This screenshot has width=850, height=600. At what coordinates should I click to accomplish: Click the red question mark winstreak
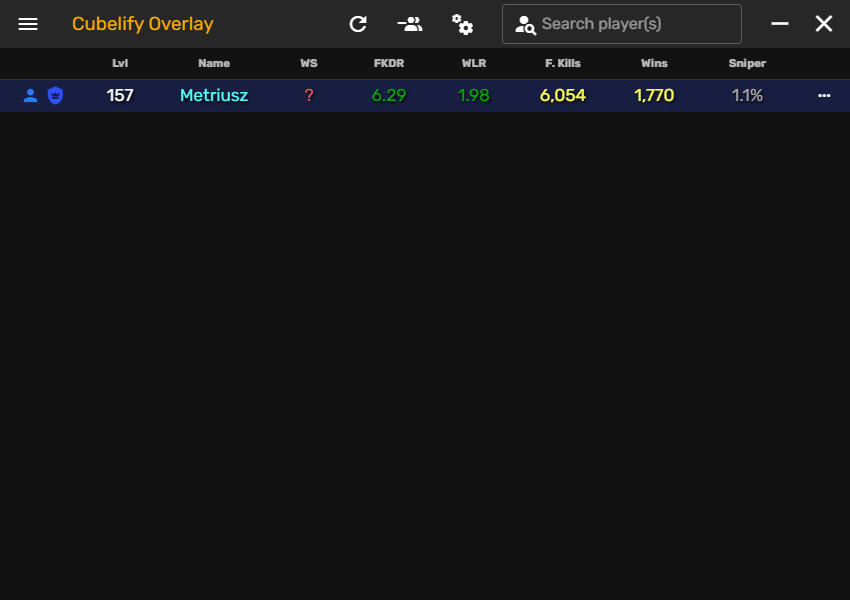[309, 96]
